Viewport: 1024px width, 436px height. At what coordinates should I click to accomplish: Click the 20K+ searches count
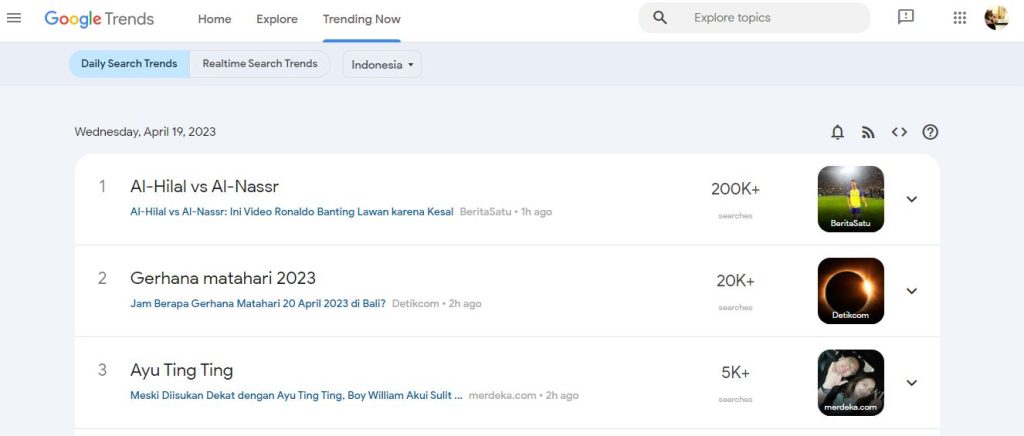(735, 281)
